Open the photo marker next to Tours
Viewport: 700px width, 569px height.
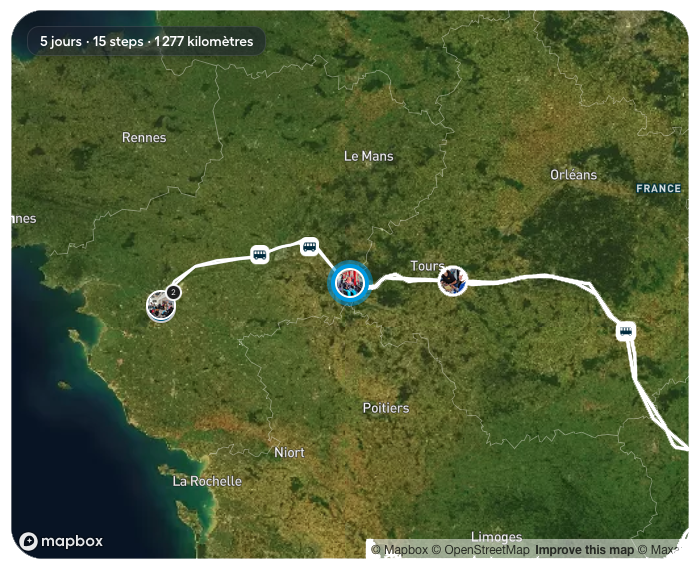tap(453, 281)
